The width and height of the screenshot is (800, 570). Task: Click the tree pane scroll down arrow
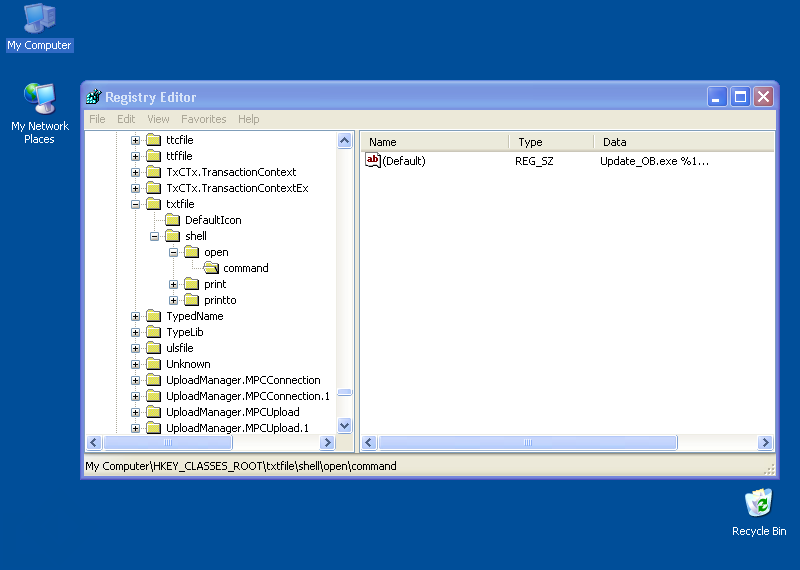click(x=345, y=425)
